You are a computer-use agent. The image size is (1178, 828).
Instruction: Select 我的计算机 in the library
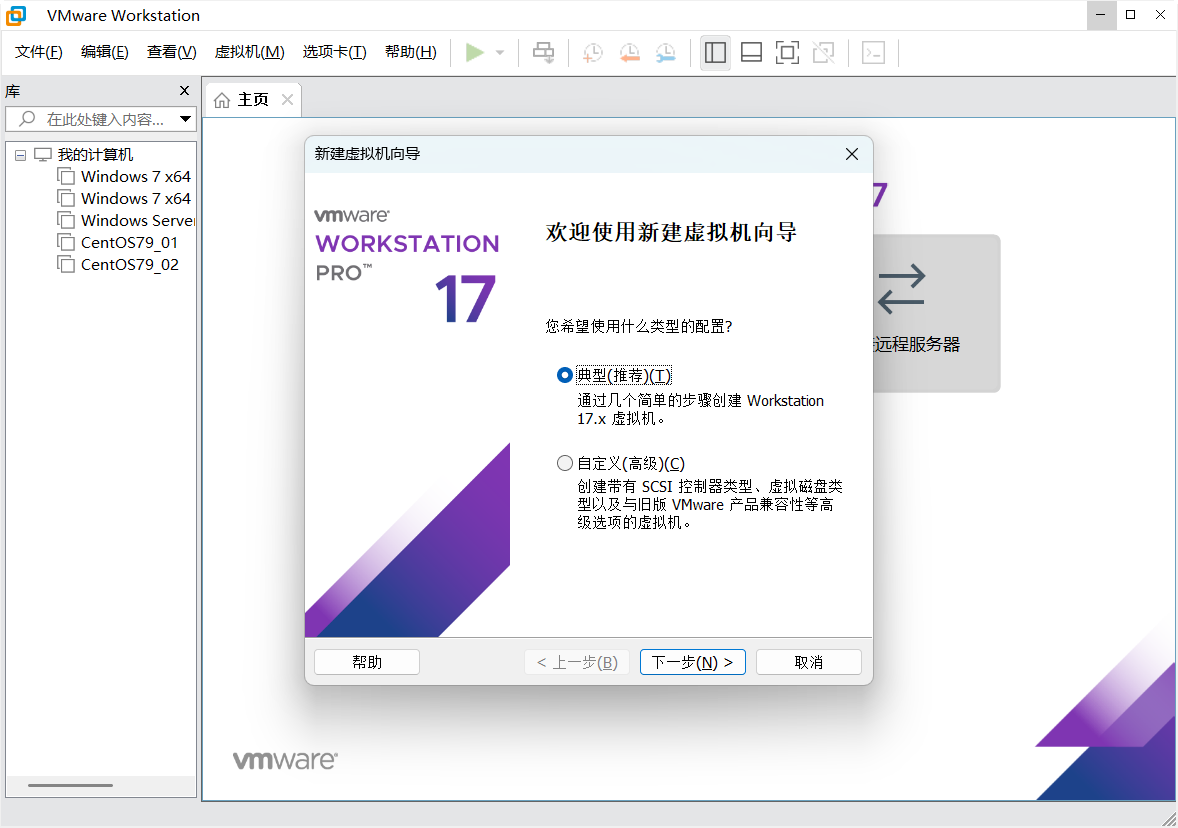point(95,155)
